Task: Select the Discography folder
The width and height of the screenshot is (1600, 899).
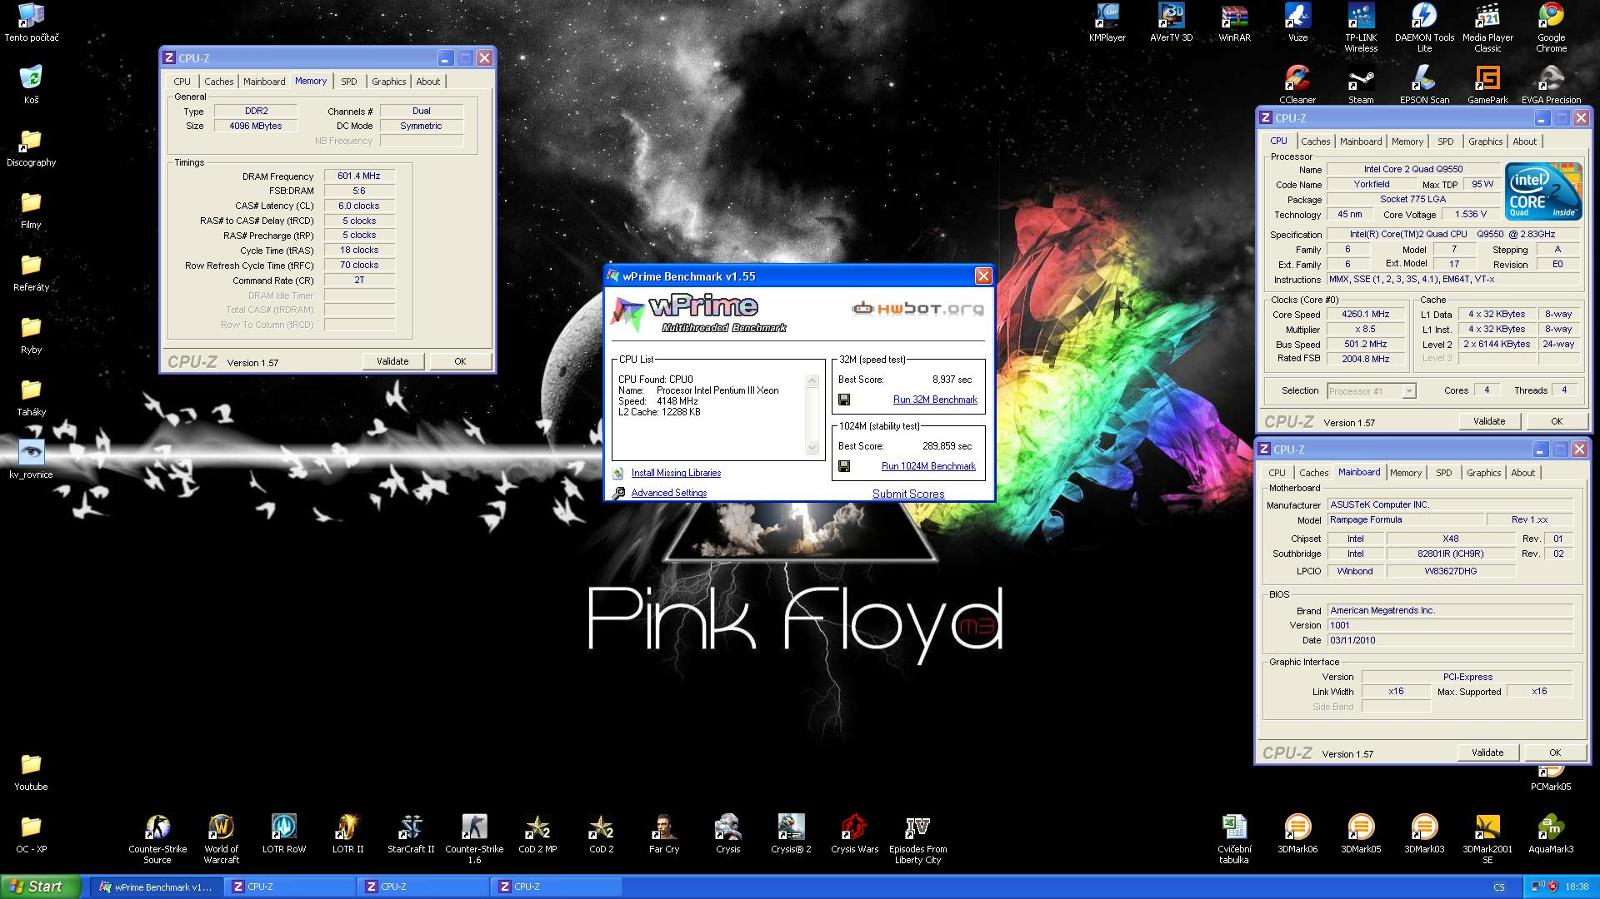Action: tap(31, 147)
